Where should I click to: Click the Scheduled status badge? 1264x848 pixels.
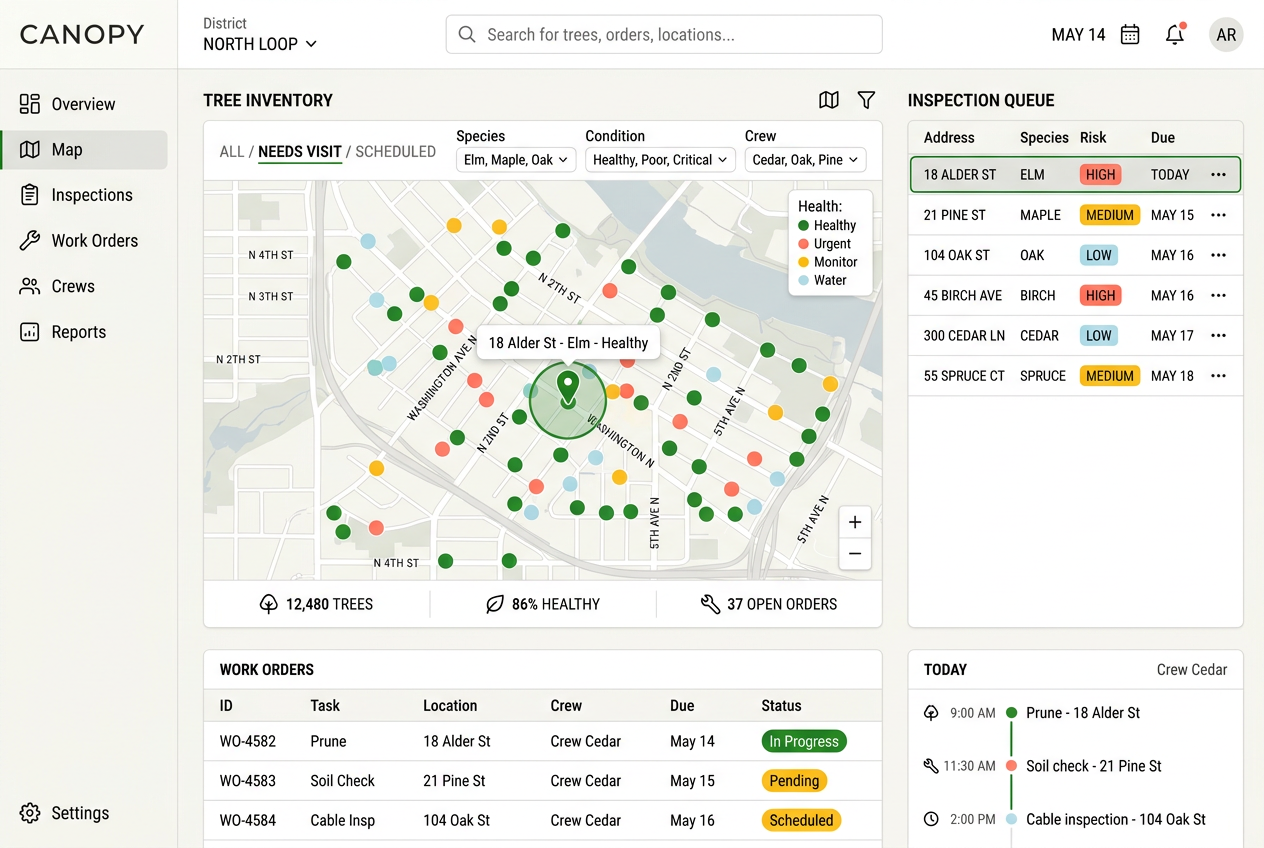(x=801, y=820)
